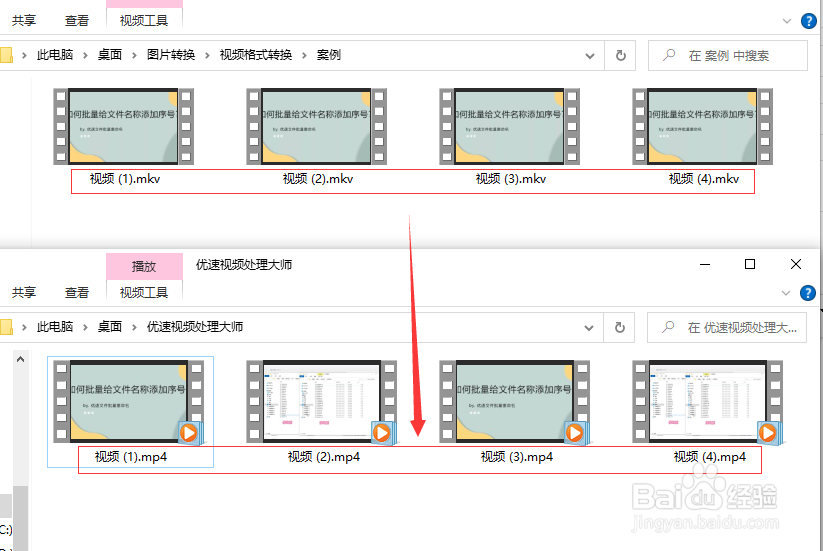
Task: Click folder icon in 优速视频处理大师 address bar
Action: click(6, 327)
